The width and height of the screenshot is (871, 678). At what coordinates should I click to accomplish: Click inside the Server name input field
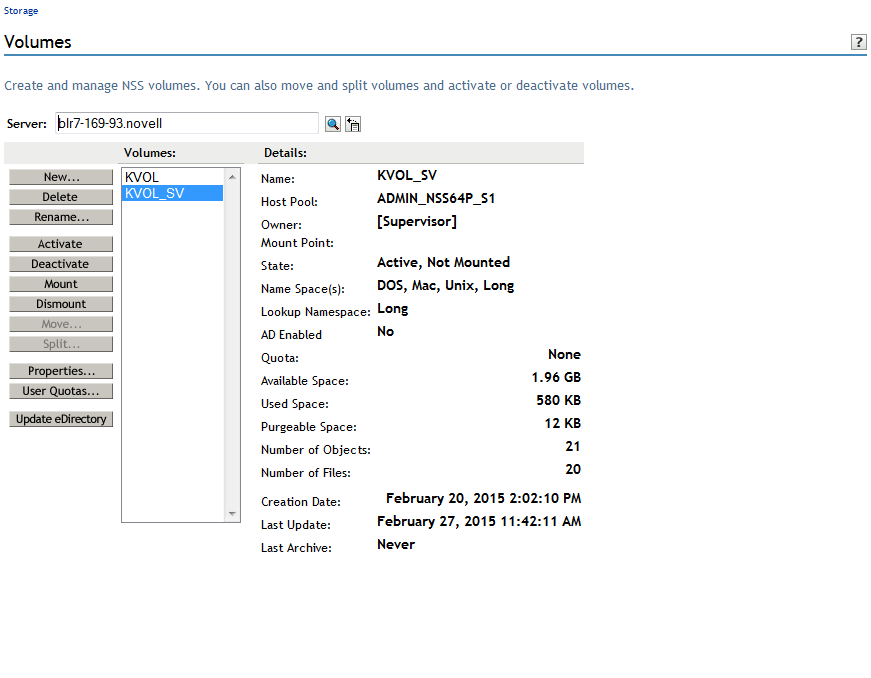click(x=186, y=123)
